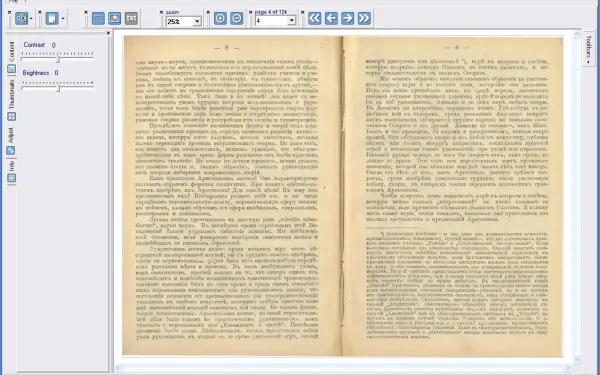The image size is (600, 375).
Task: Click the 'page 4 of 124' label
Action: 271,12
